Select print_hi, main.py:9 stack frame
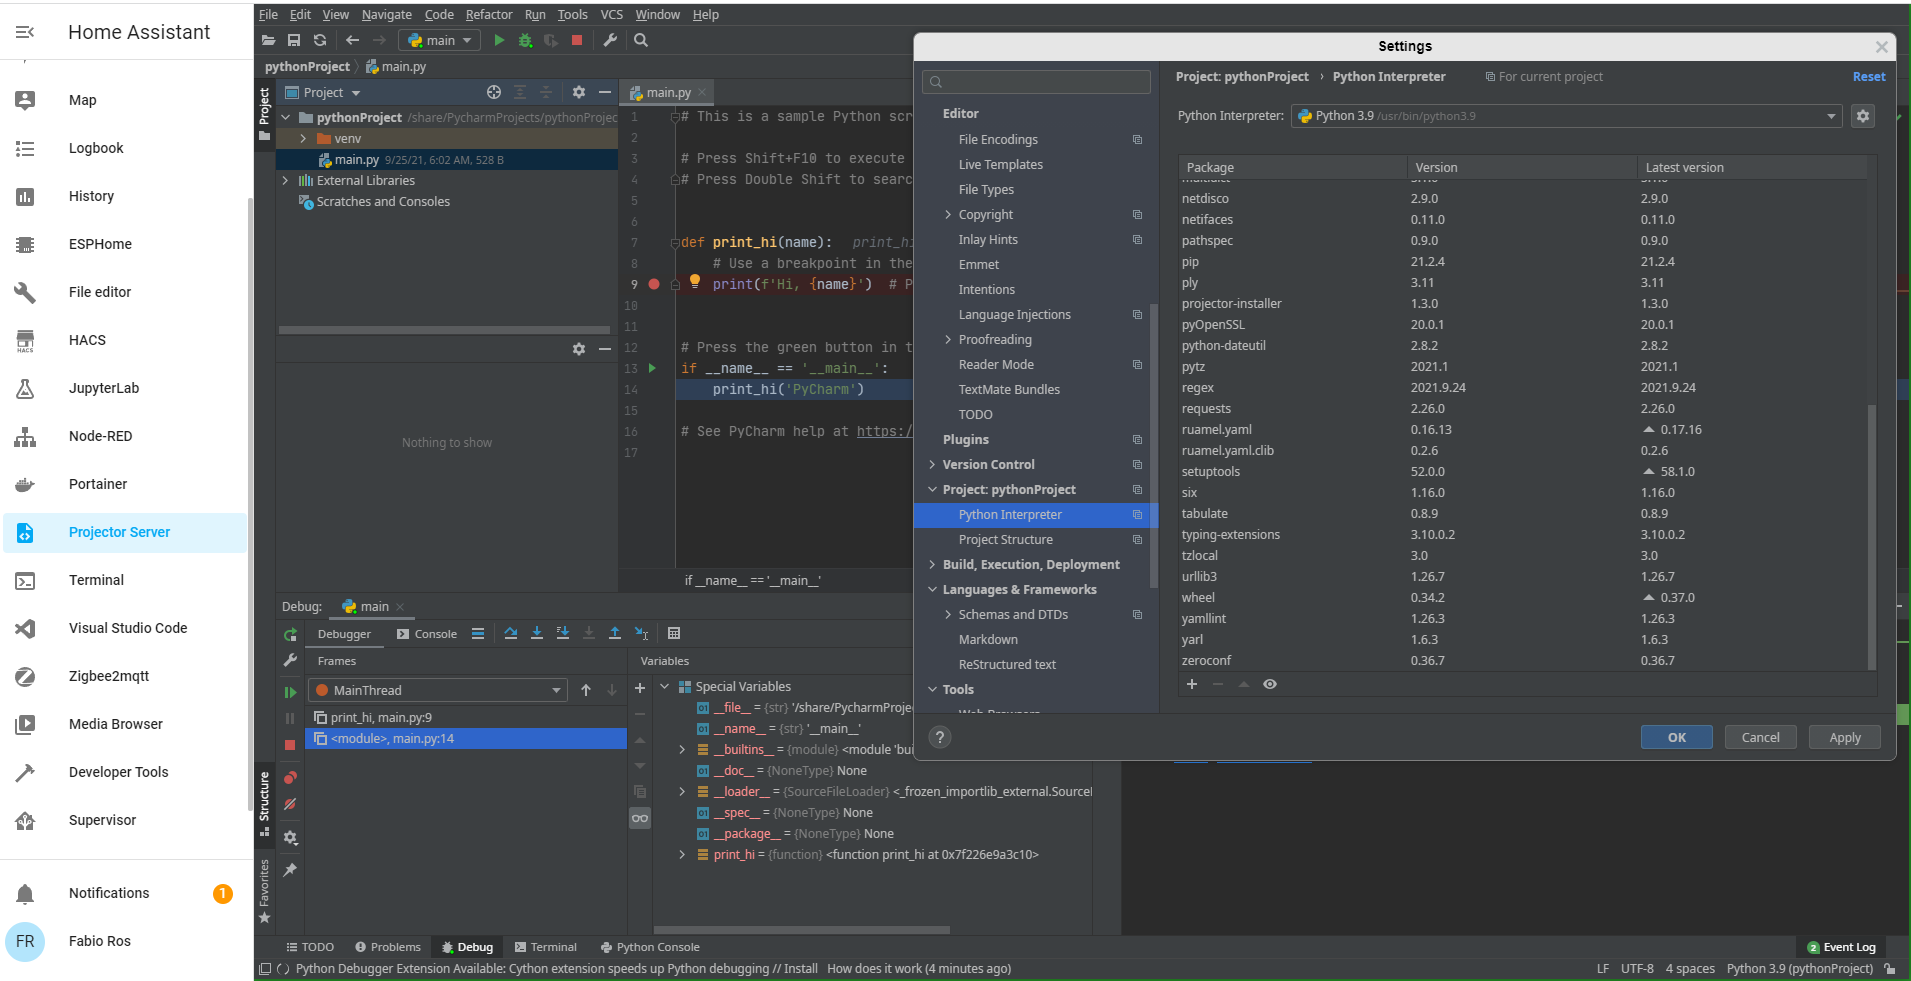This screenshot has width=1911, height=981. click(x=466, y=717)
